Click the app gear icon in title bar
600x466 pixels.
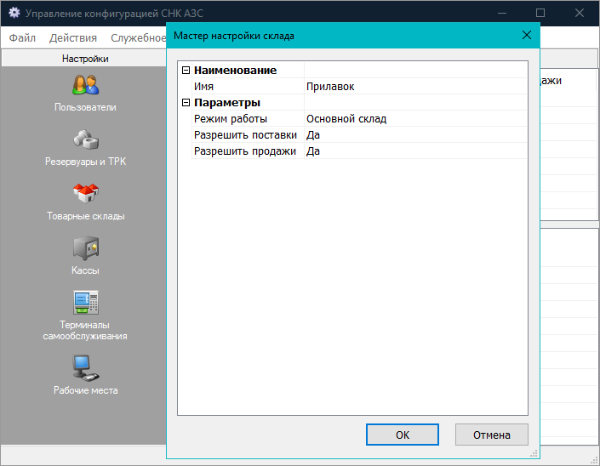point(14,12)
